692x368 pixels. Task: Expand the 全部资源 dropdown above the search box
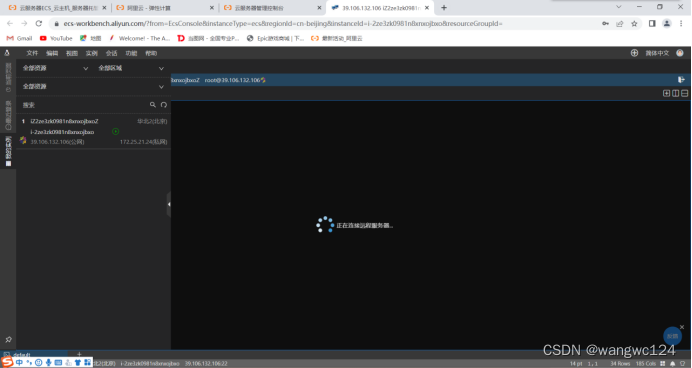(x=93, y=86)
